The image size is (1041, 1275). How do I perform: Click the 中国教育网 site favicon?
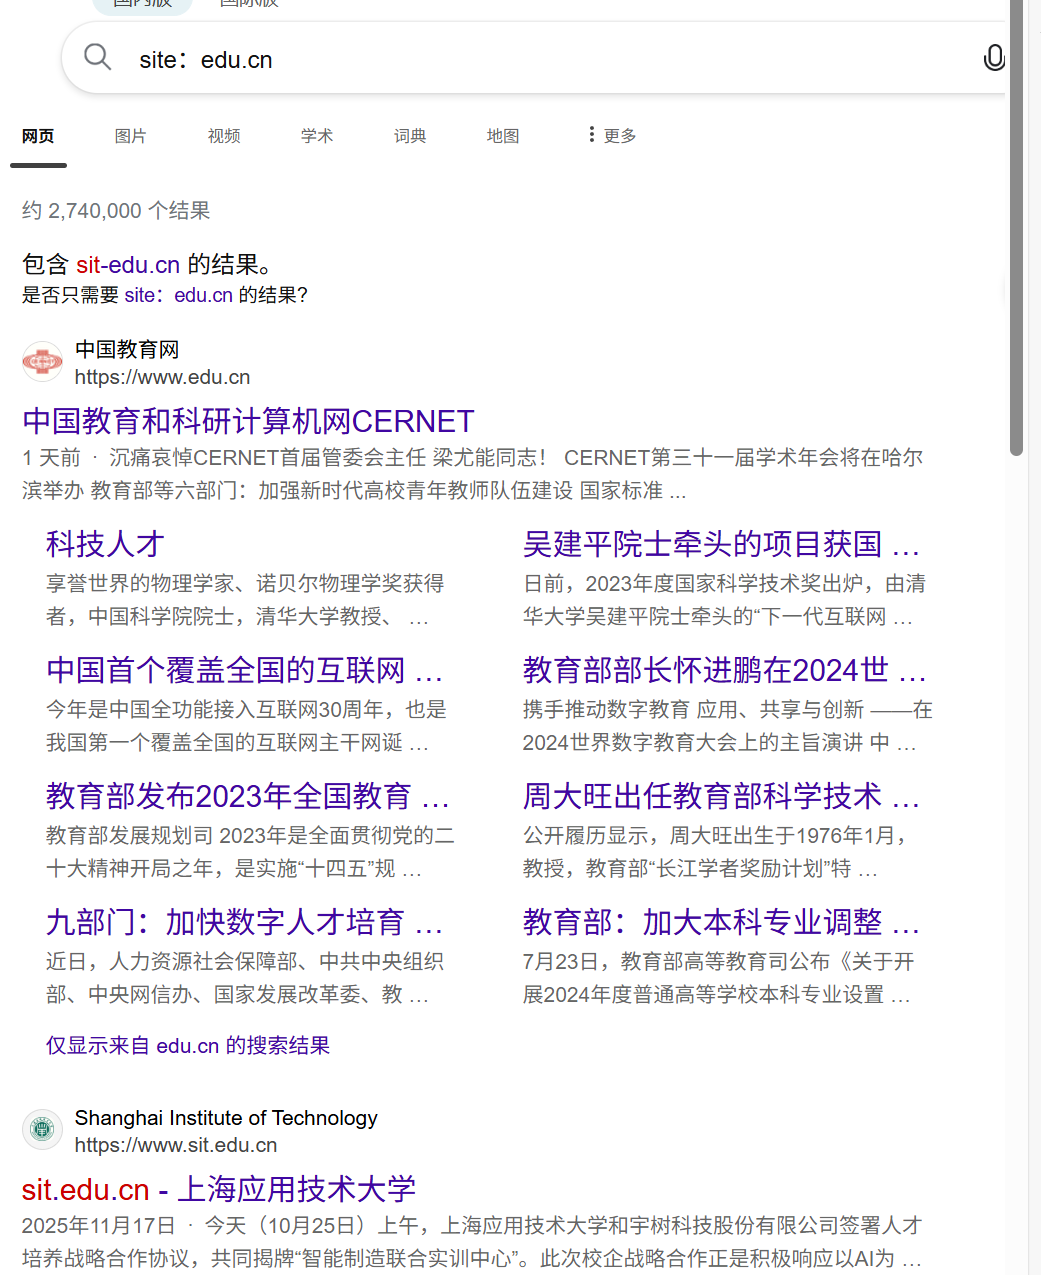click(x=43, y=362)
